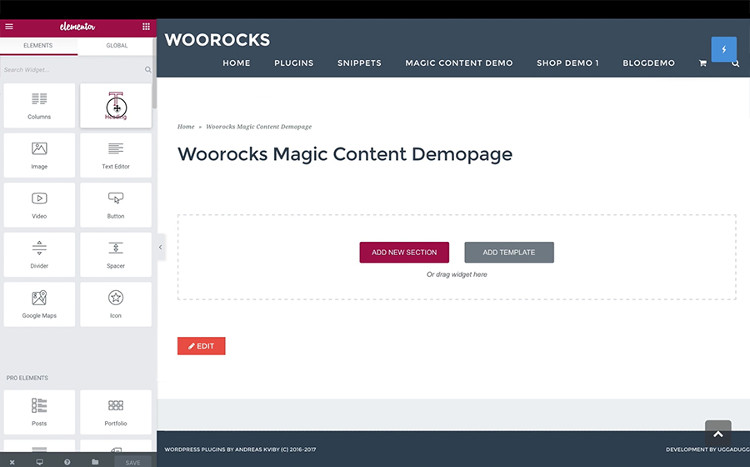Collapse the Elementor panel with side arrow
This screenshot has height=467, width=750.
(161, 247)
